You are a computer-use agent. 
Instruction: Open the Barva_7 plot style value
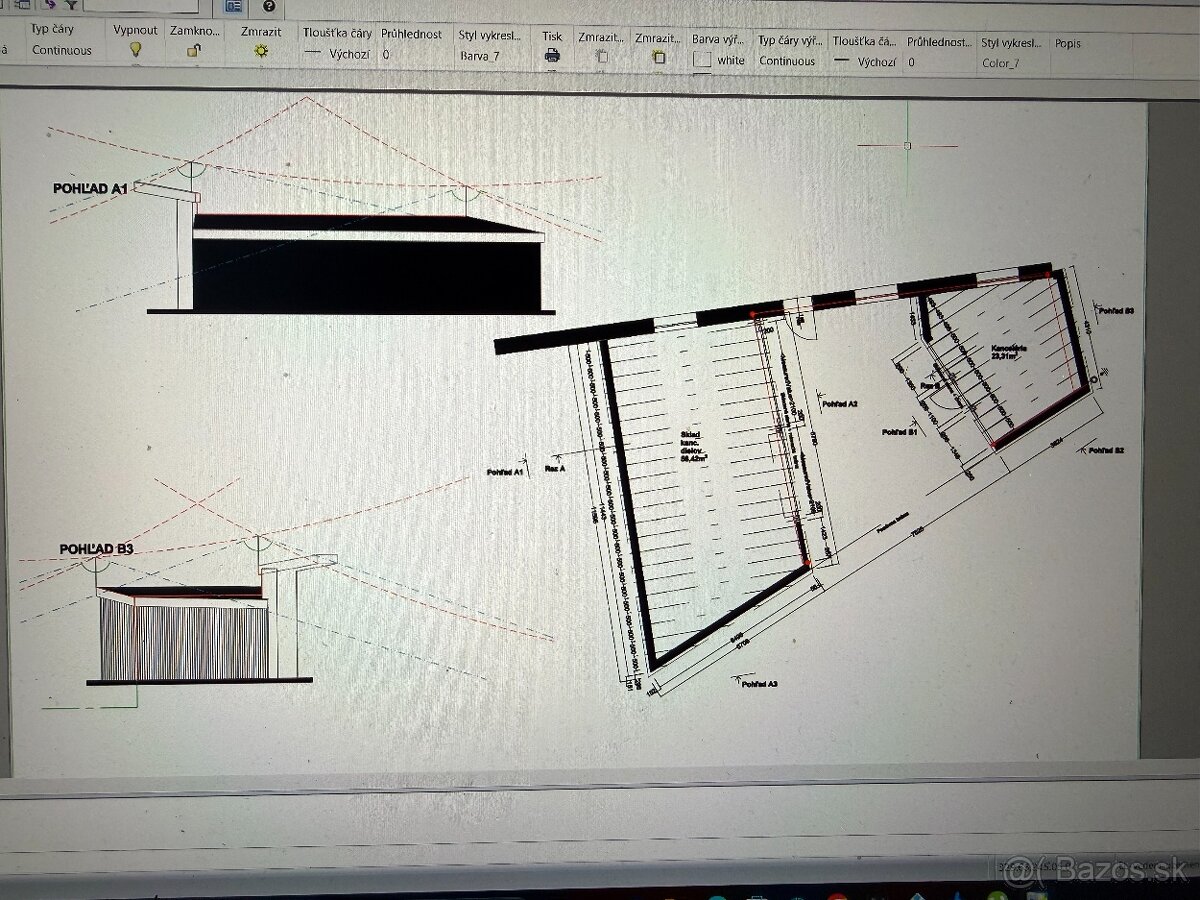(480, 56)
